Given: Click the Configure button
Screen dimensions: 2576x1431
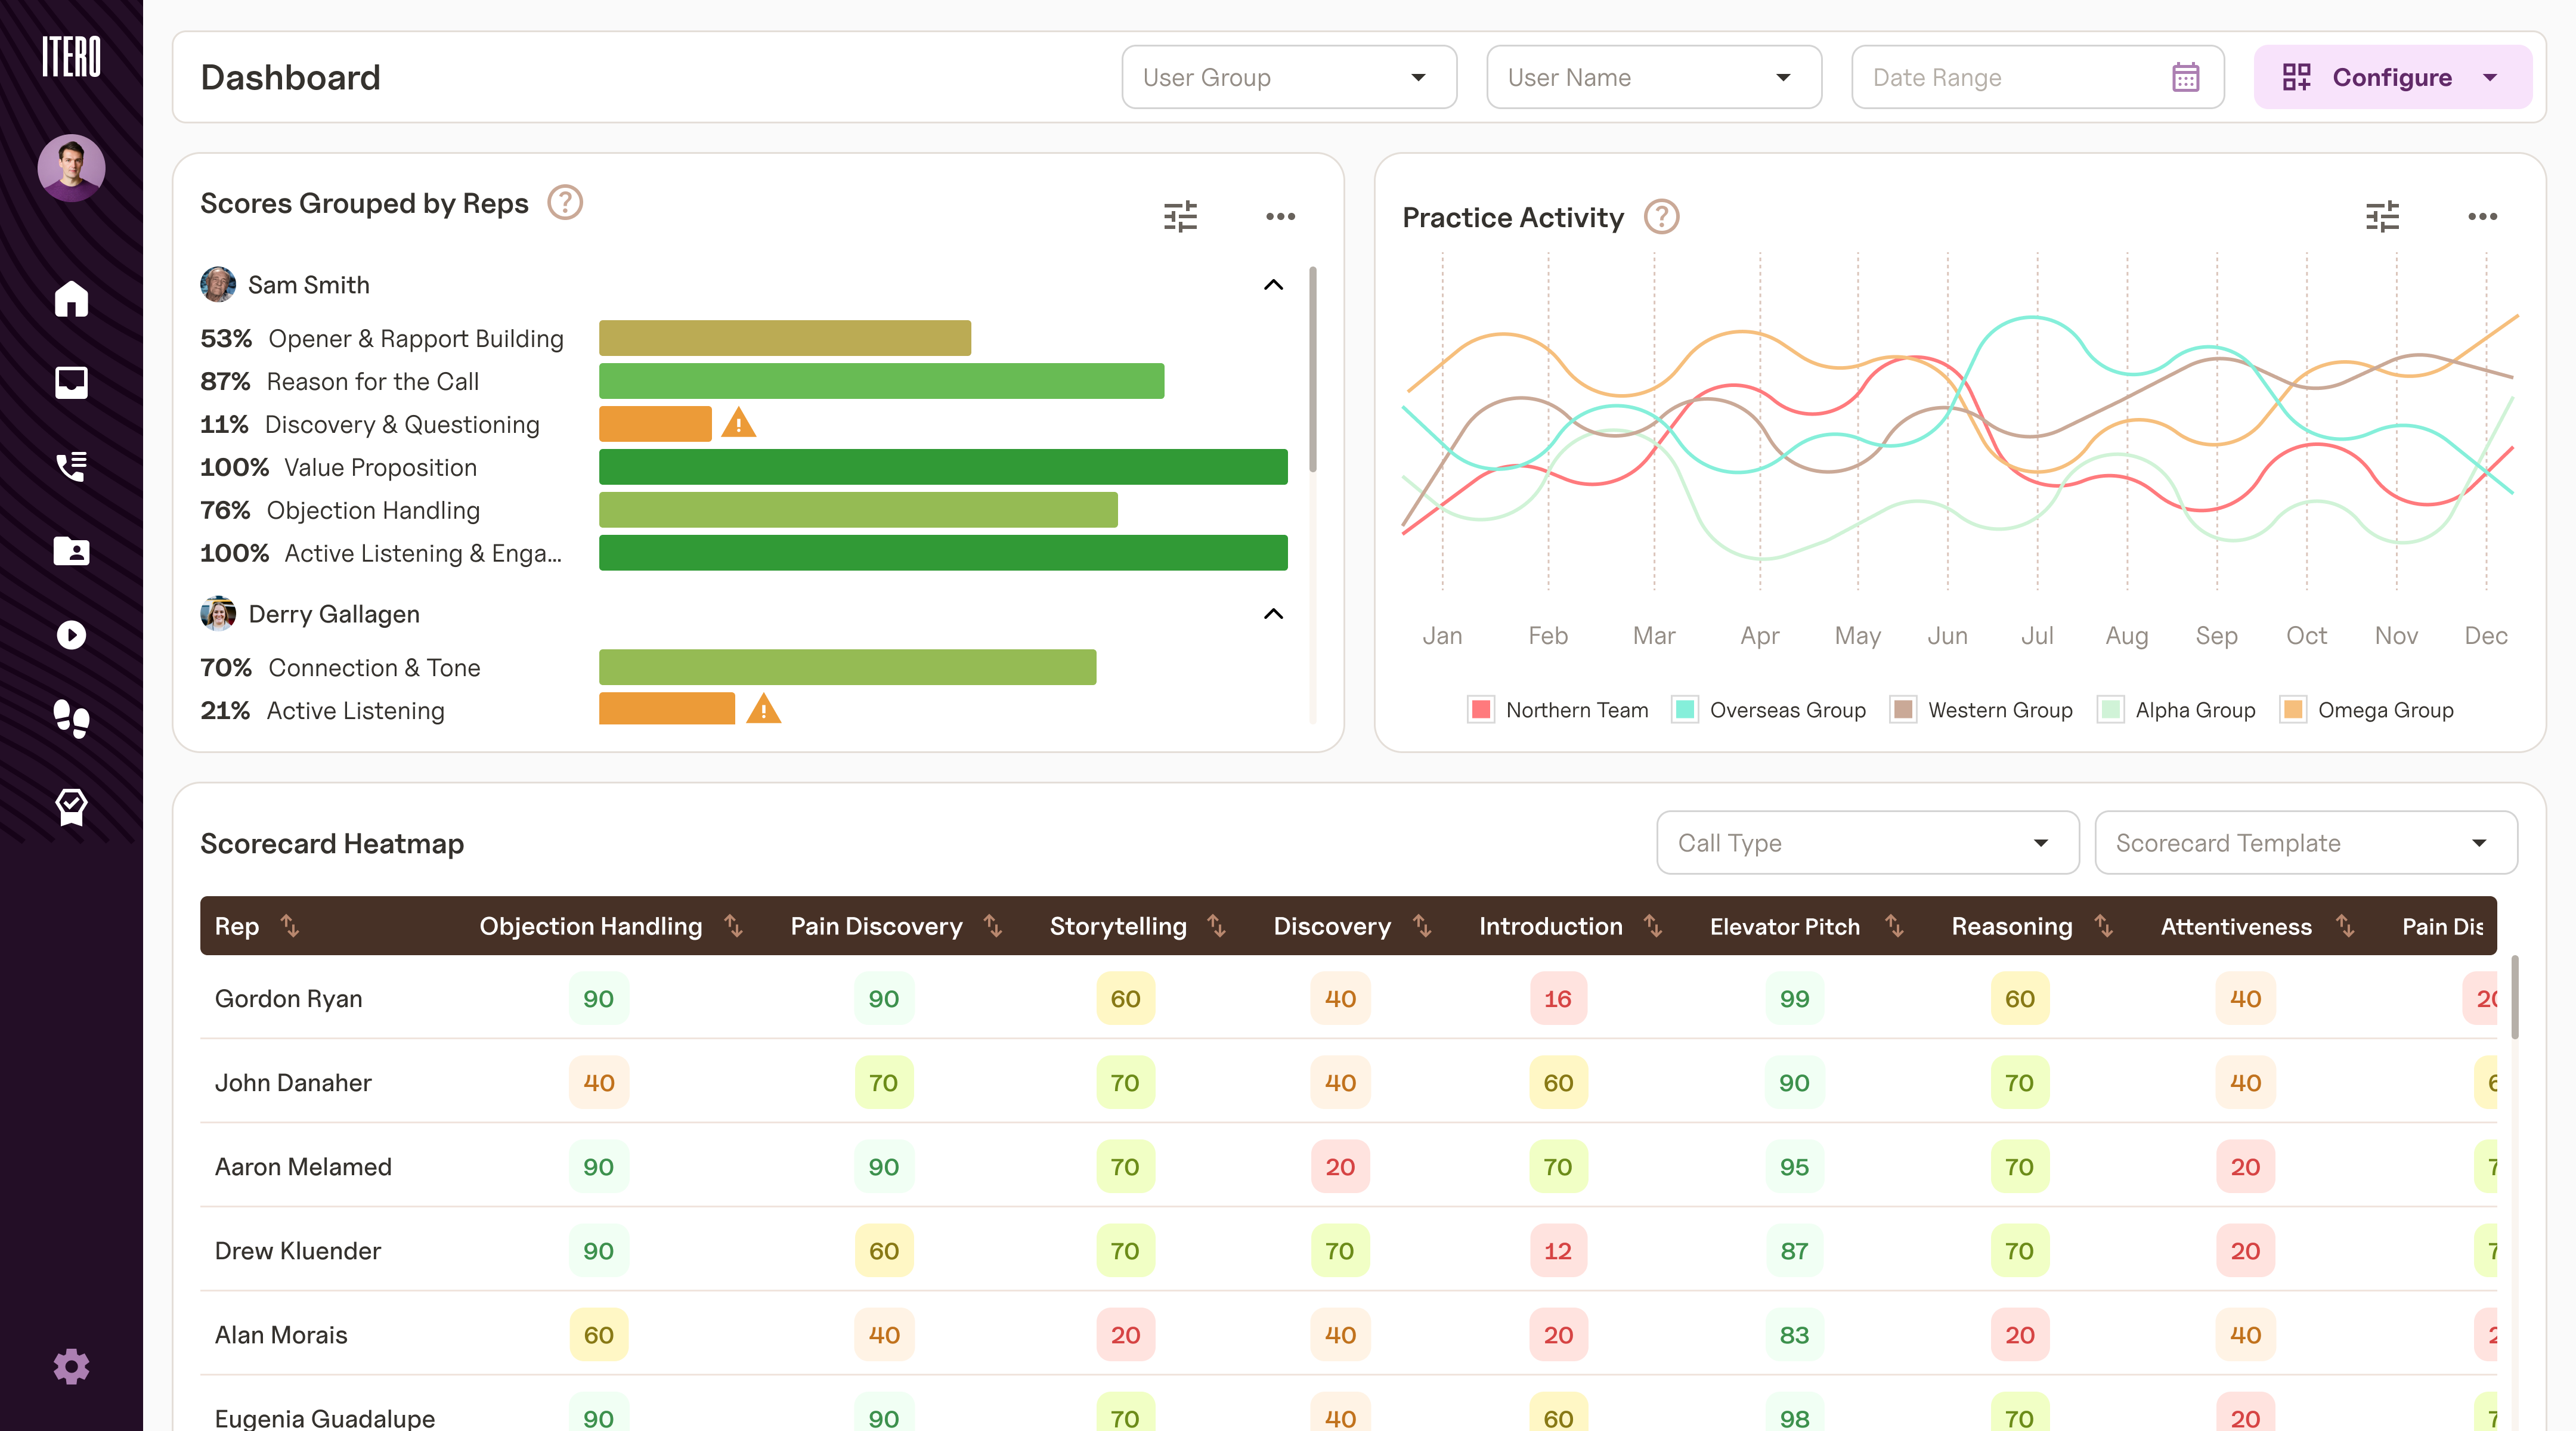Looking at the screenshot, I should pyautogui.click(x=2391, y=77).
